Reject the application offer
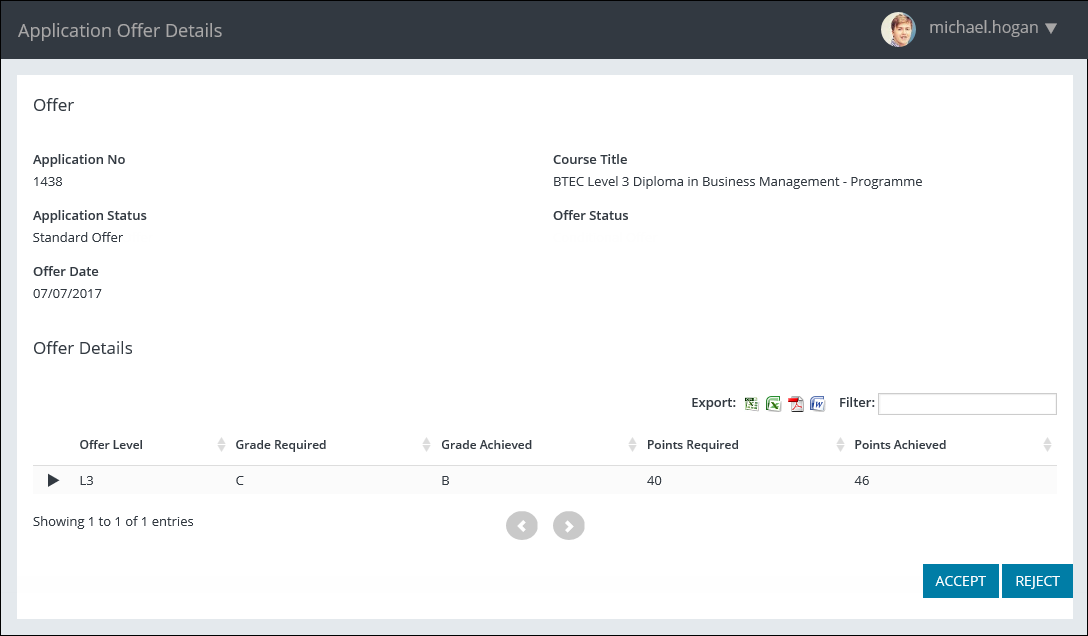 tap(1037, 581)
